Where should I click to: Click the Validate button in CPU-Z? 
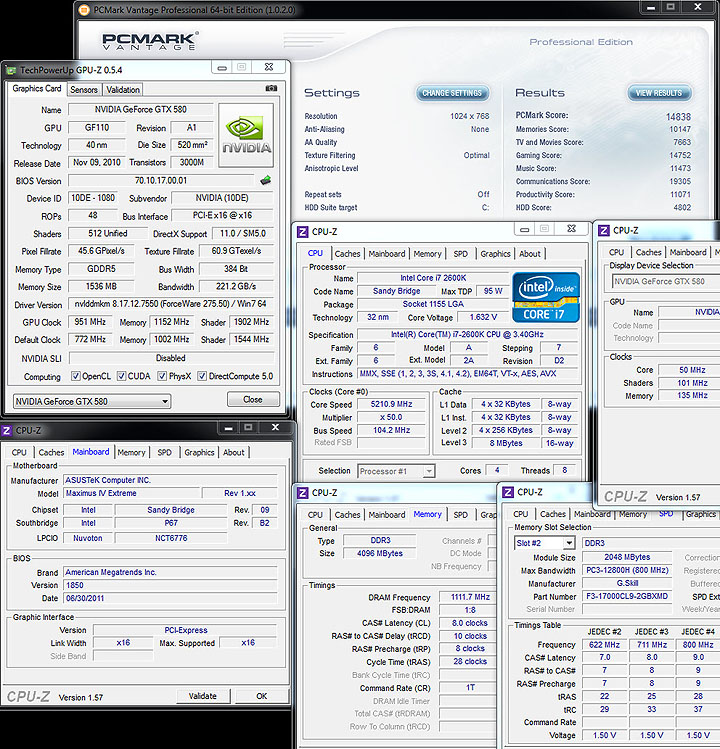click(203, 696)
